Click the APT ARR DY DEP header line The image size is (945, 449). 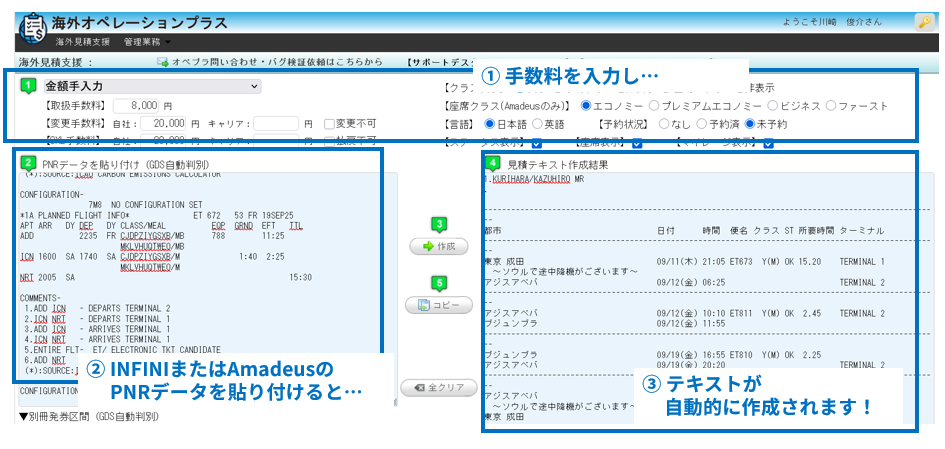click(x=162, y=225)
